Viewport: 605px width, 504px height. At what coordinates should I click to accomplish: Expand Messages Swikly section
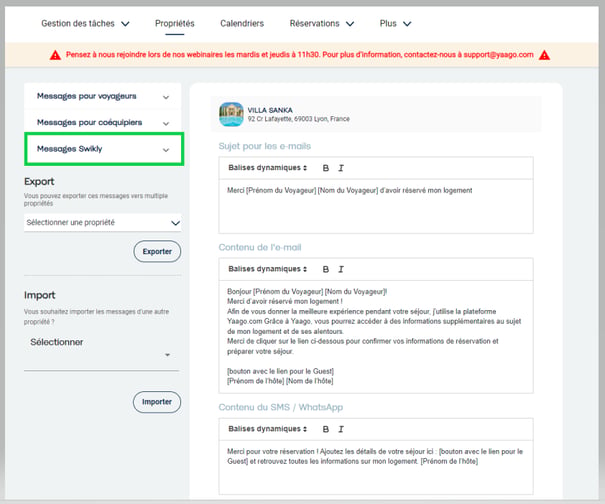click(104, 149)
